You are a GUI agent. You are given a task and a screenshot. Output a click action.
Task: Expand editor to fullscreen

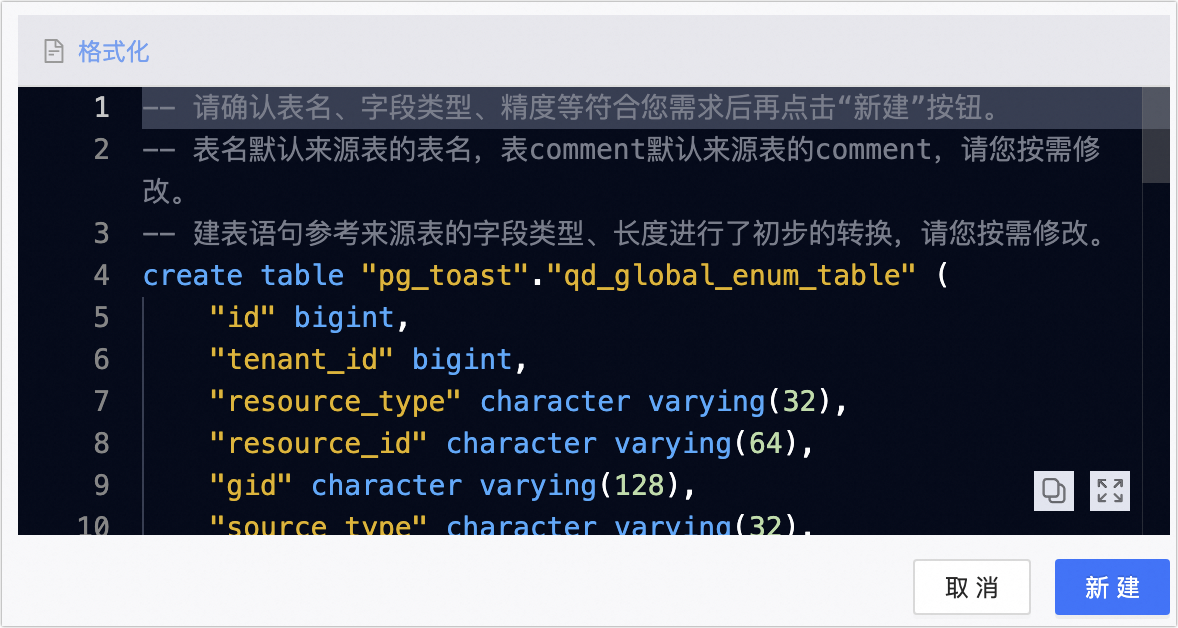tap(1110, 491)
